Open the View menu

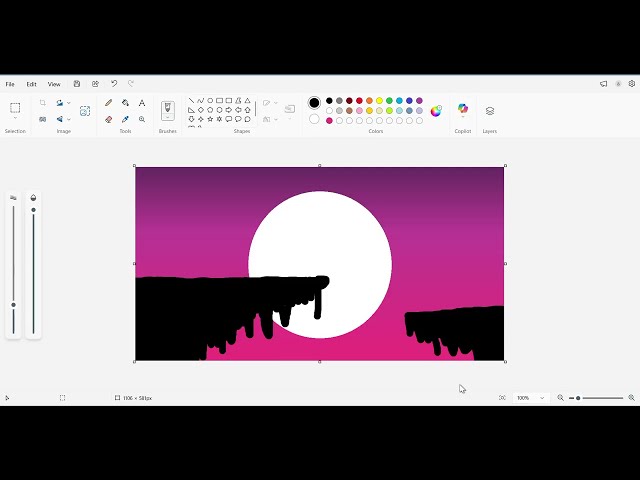[x=54, y=84]
